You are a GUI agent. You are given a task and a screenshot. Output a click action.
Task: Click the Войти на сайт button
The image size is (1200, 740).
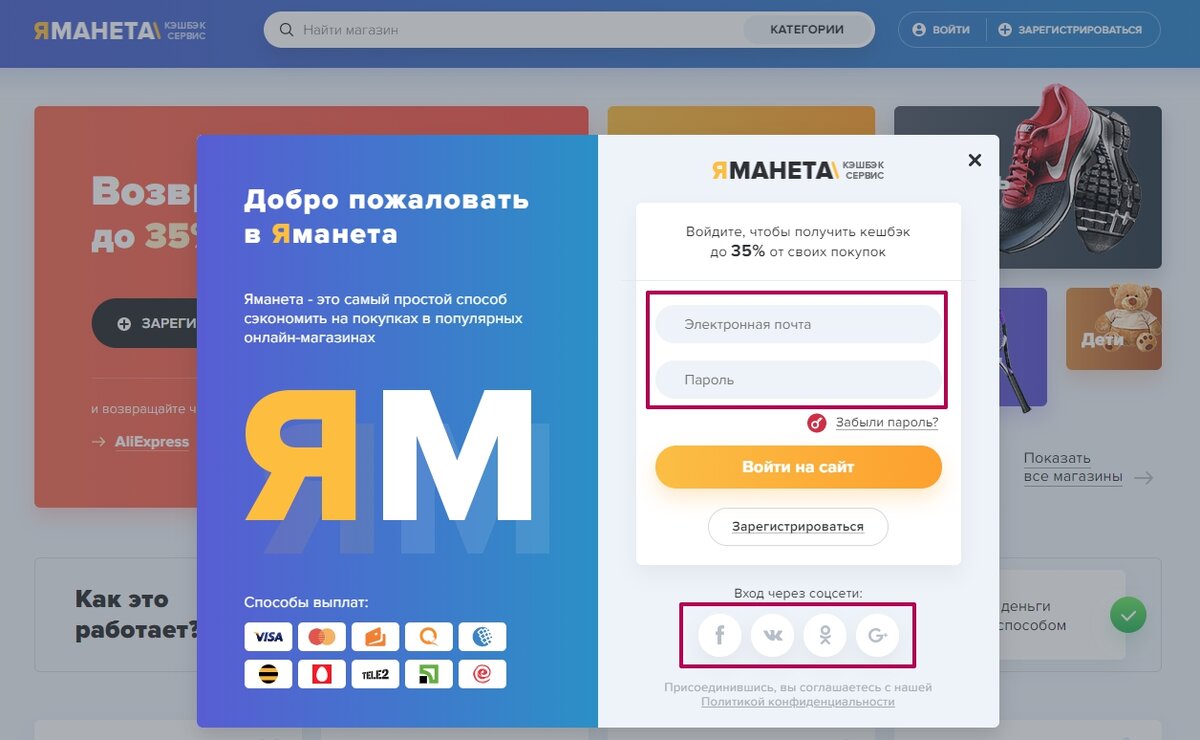[798, 467]
